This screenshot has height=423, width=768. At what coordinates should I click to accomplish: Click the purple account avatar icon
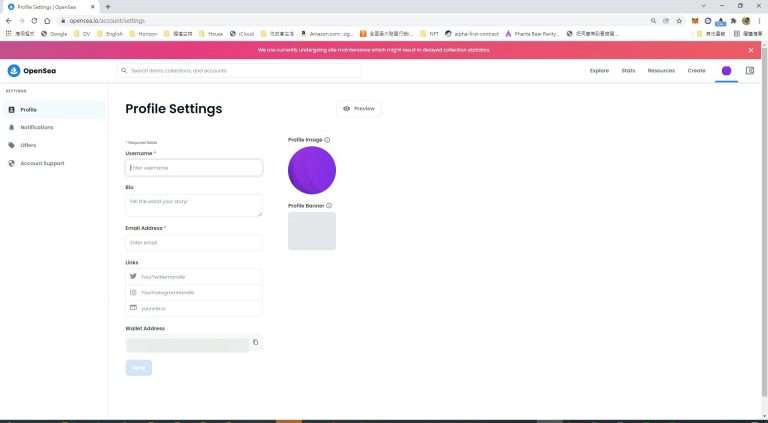tap(726, 71)
